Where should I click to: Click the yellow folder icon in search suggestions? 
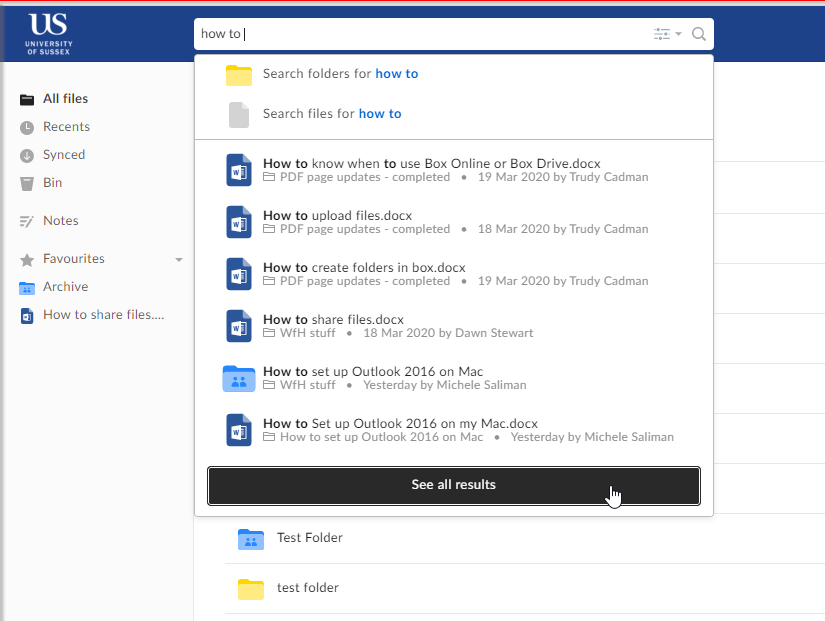coord(239,75)
